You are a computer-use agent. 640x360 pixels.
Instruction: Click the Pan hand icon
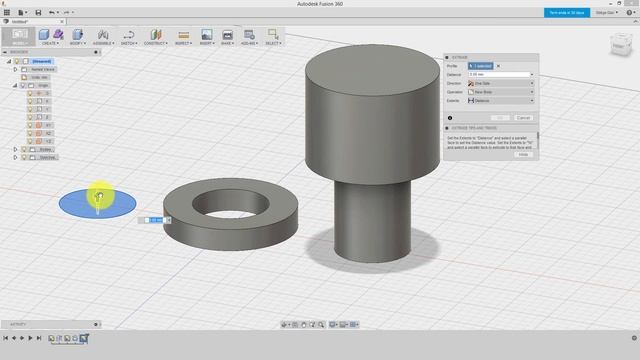tap(304, 324)
